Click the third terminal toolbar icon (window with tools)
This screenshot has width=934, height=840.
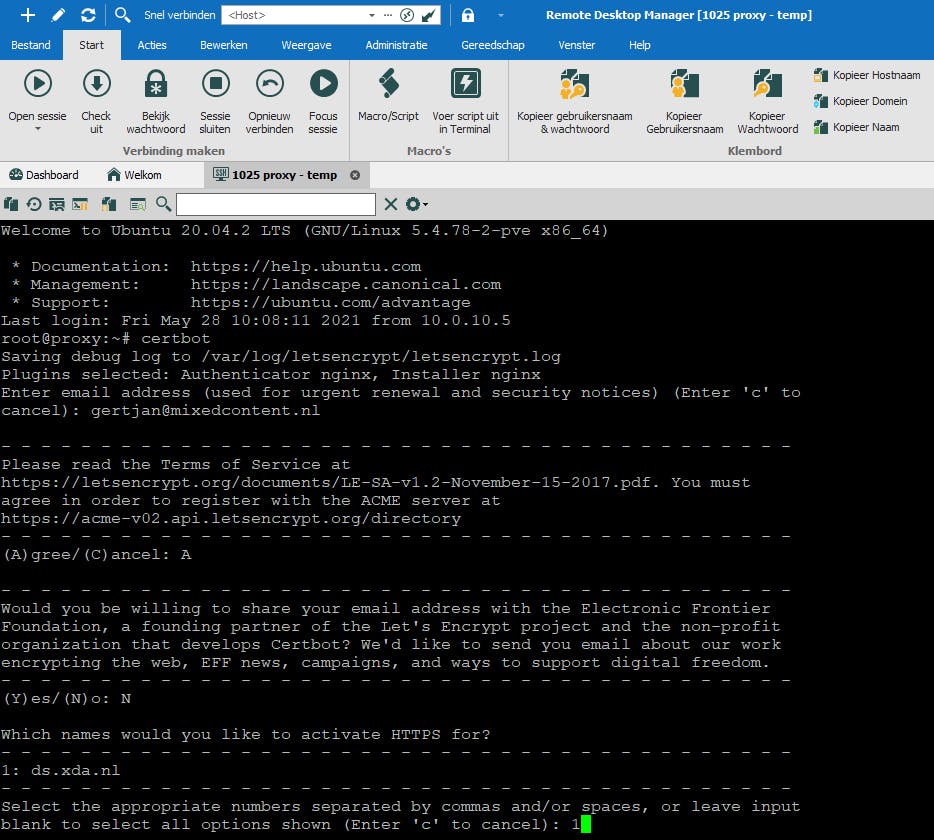point(57,204)
